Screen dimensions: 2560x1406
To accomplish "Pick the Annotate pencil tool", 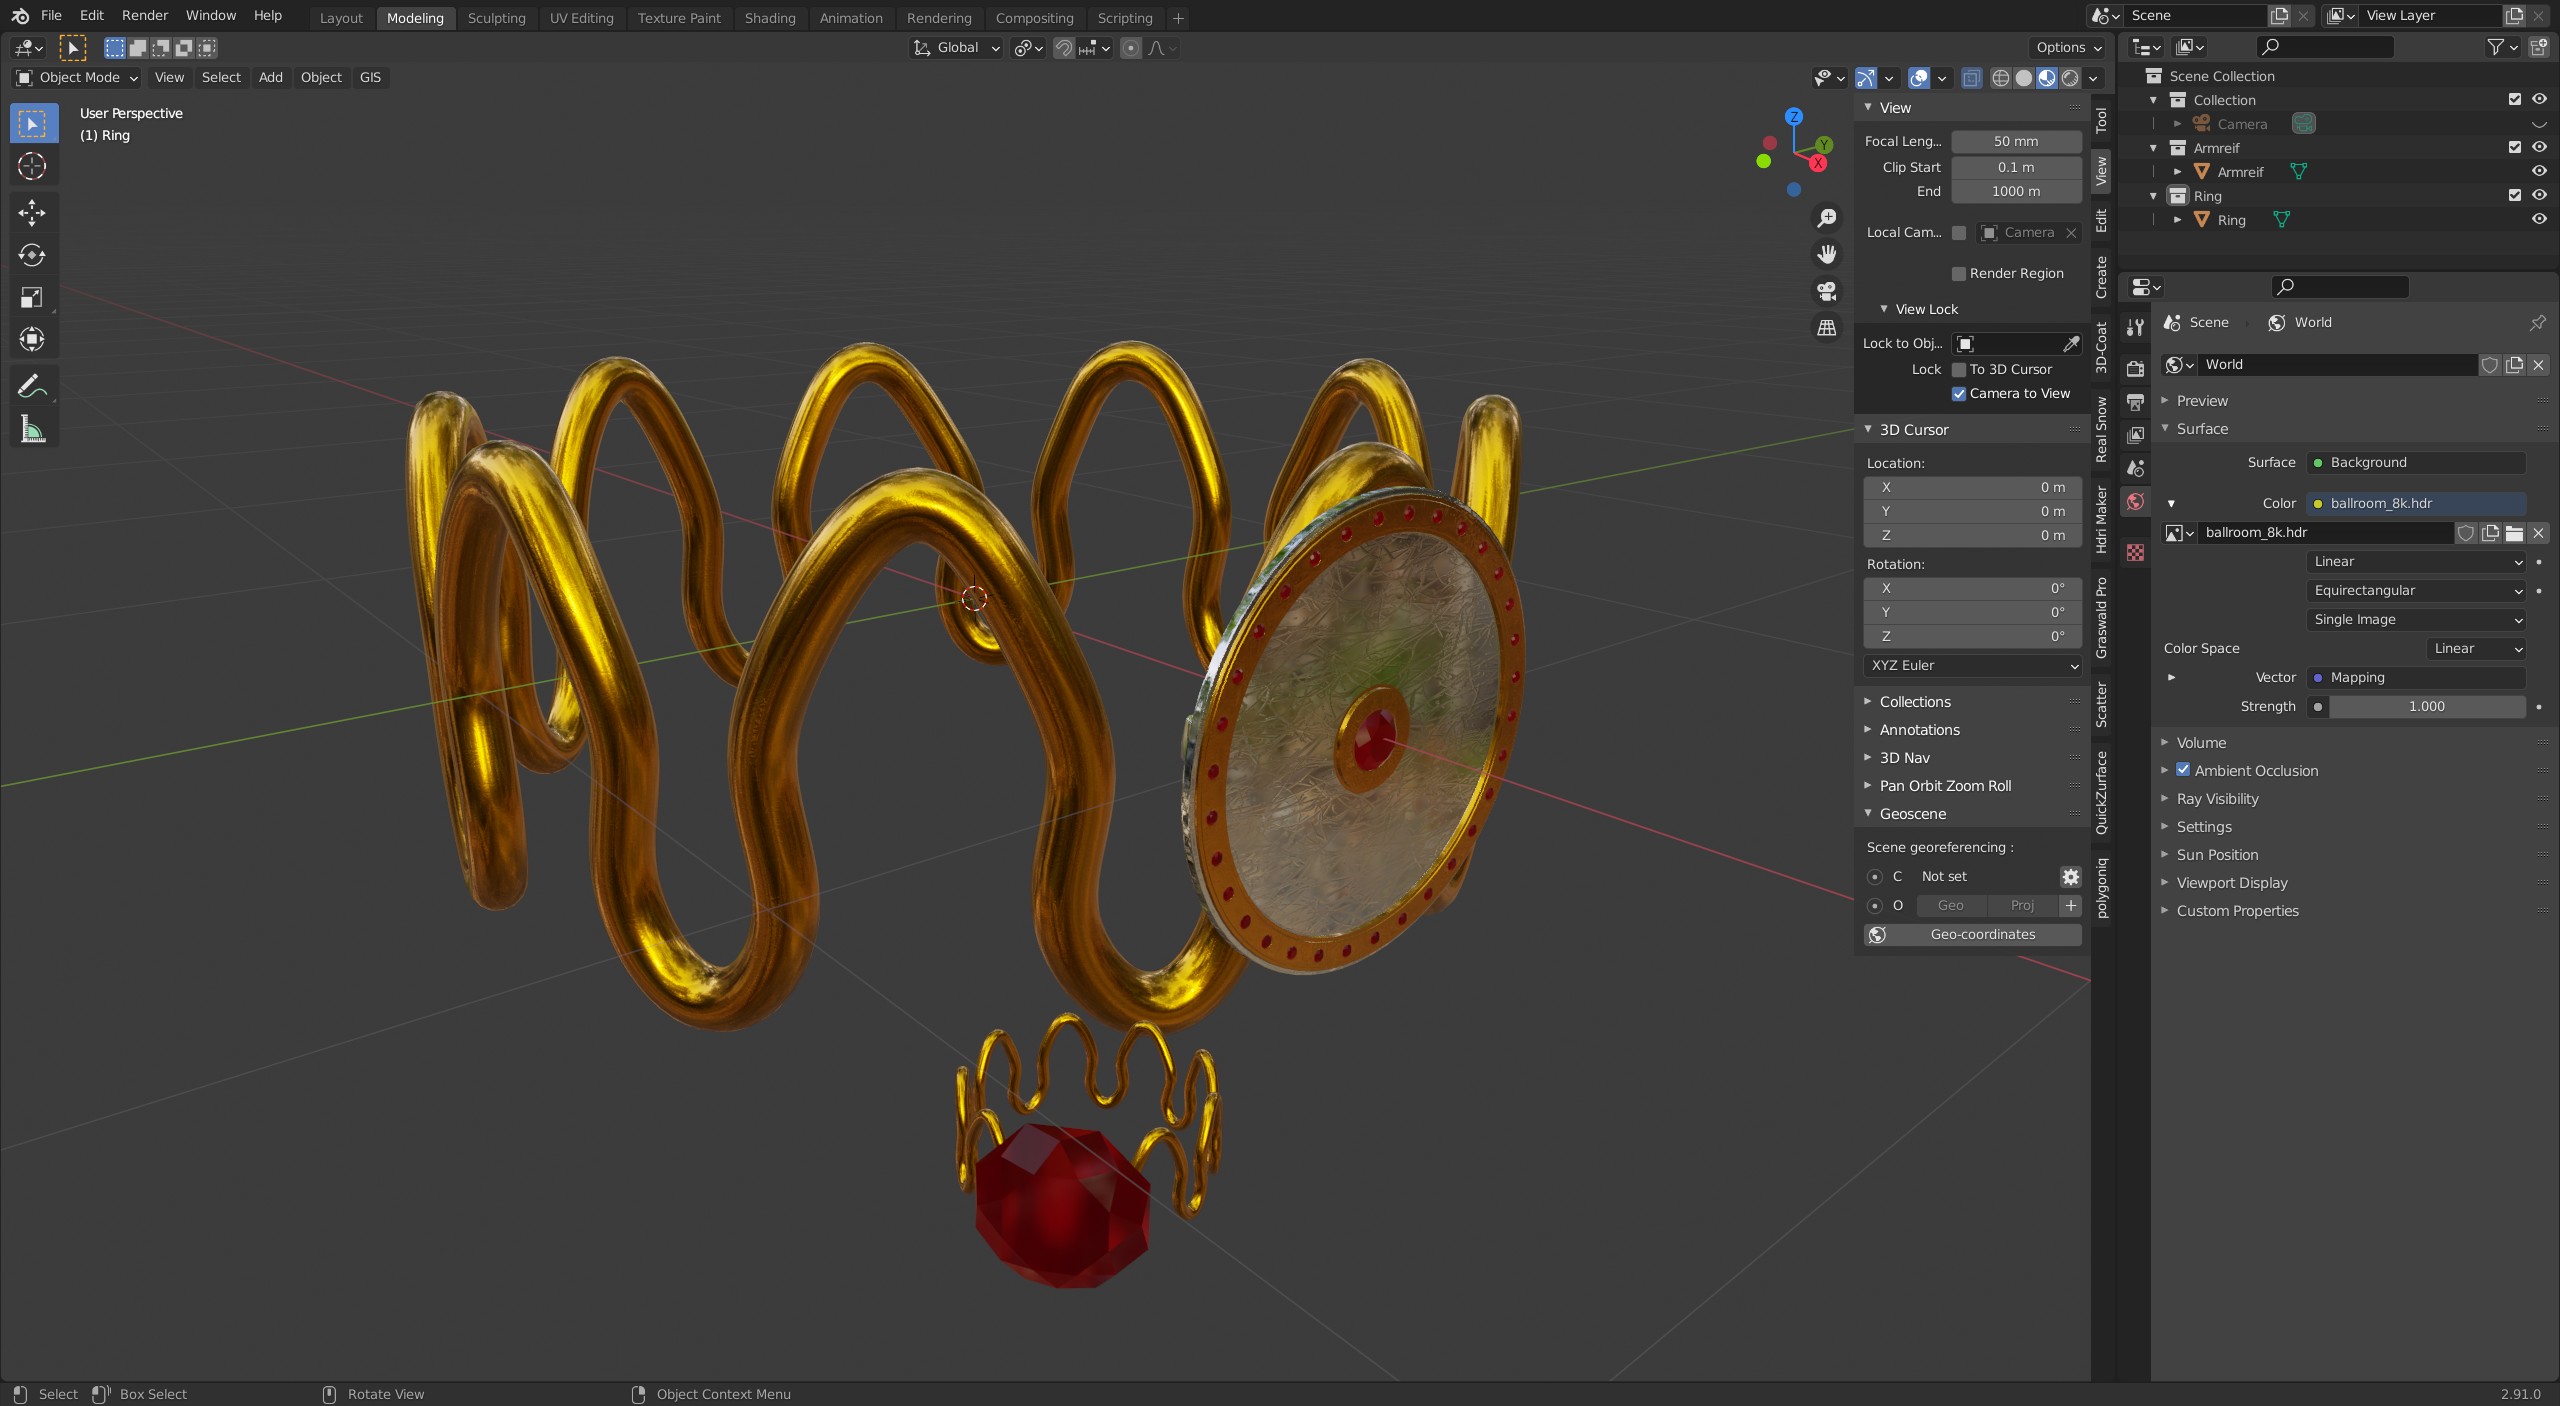I will tap(32, 386).
